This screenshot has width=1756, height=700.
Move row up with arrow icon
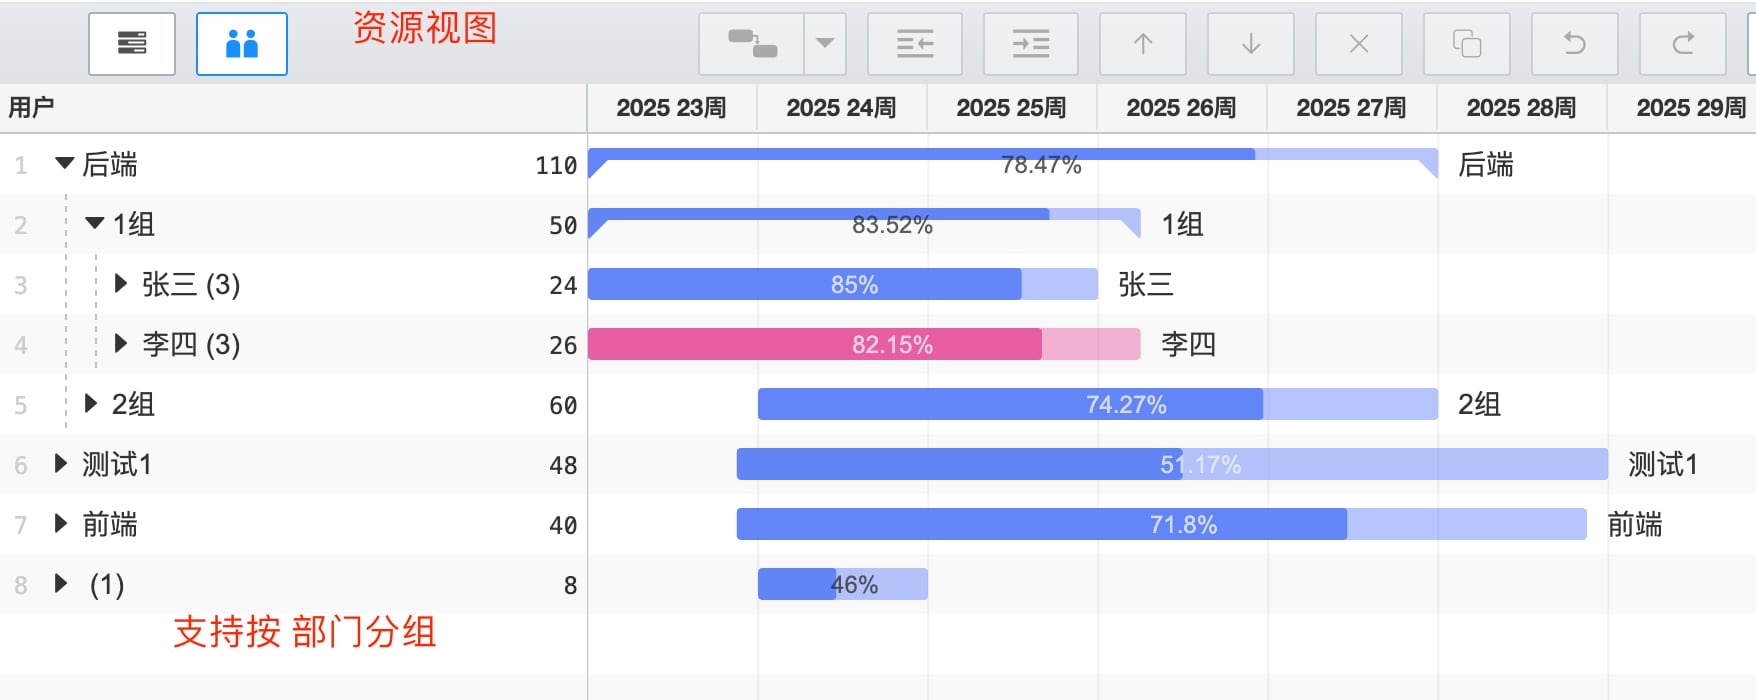click(x=1143, y=44)
